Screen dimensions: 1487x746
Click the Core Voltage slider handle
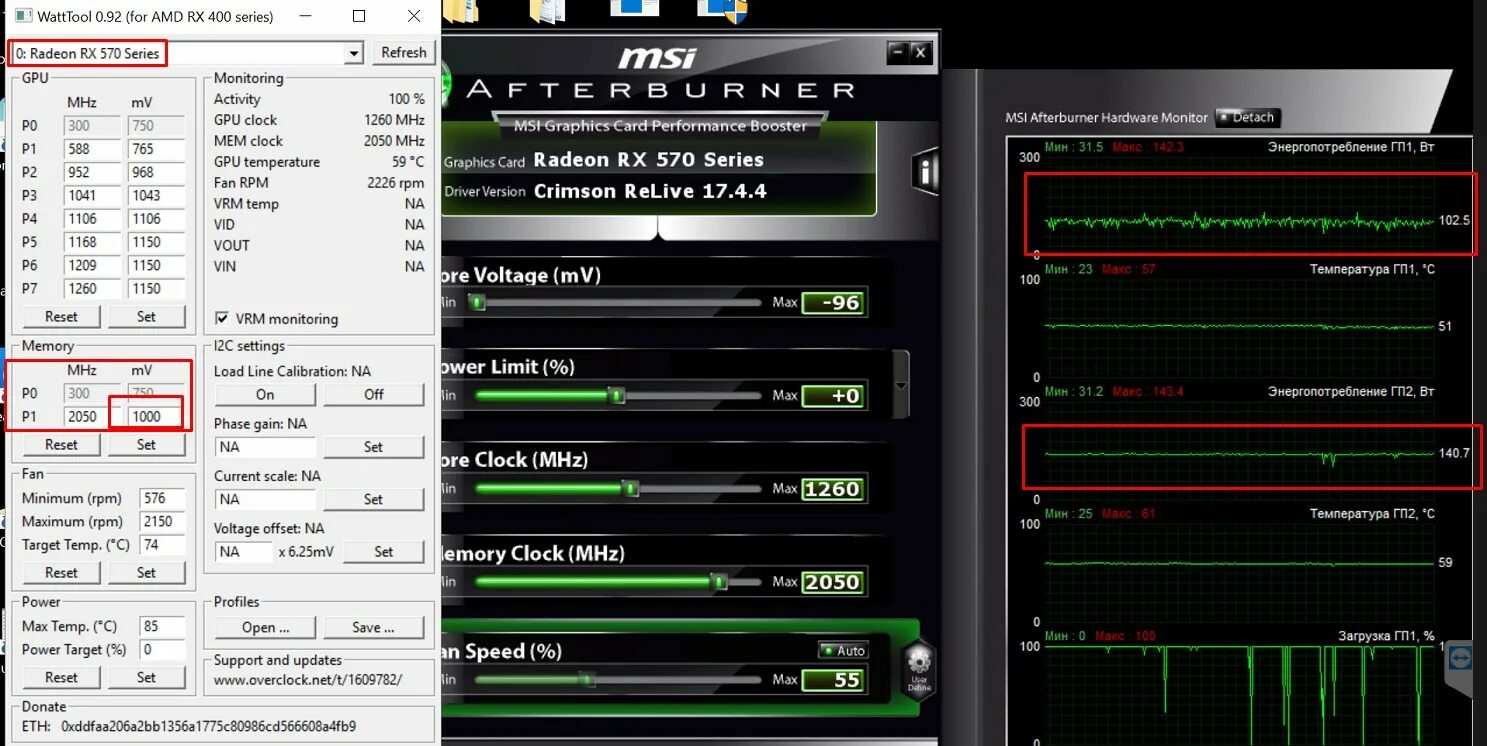[x=478, y=302]
